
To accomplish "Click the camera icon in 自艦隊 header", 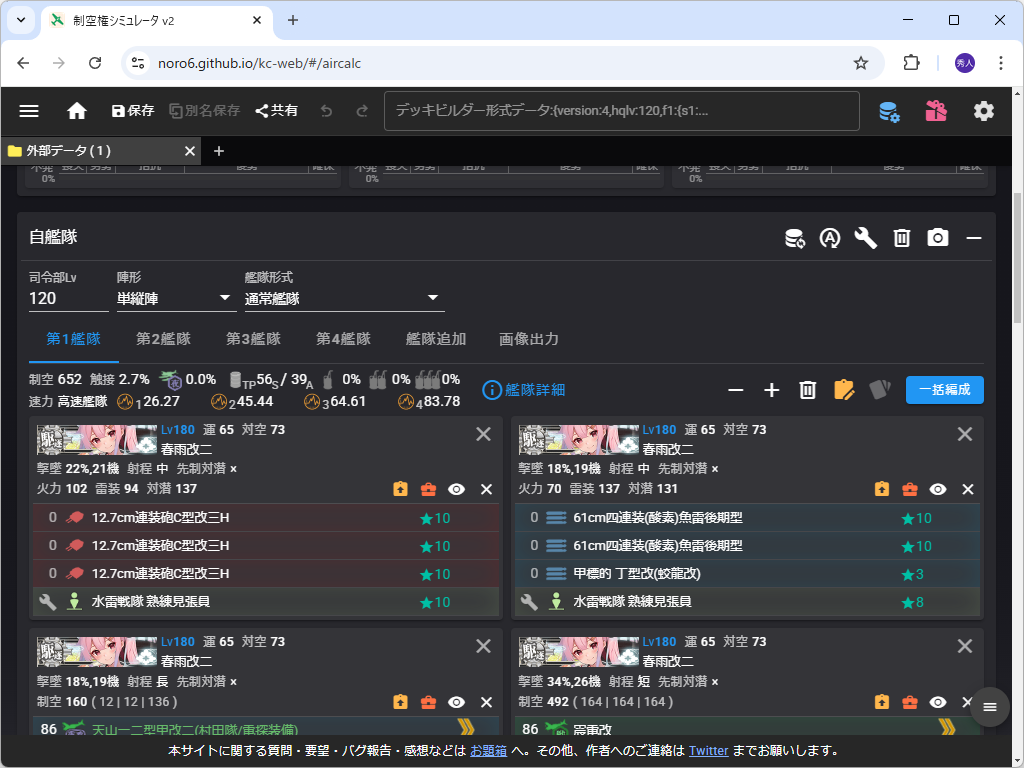I will point(937,238).
